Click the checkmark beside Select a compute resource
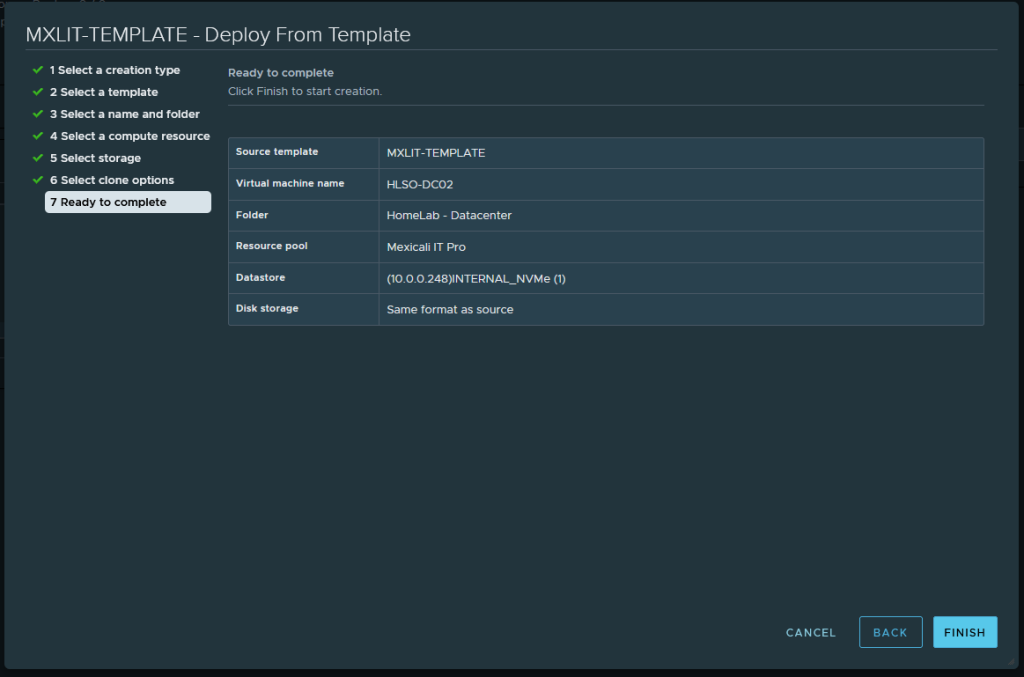Viewport: 1024px width, 677px height. tap(38, 136)
